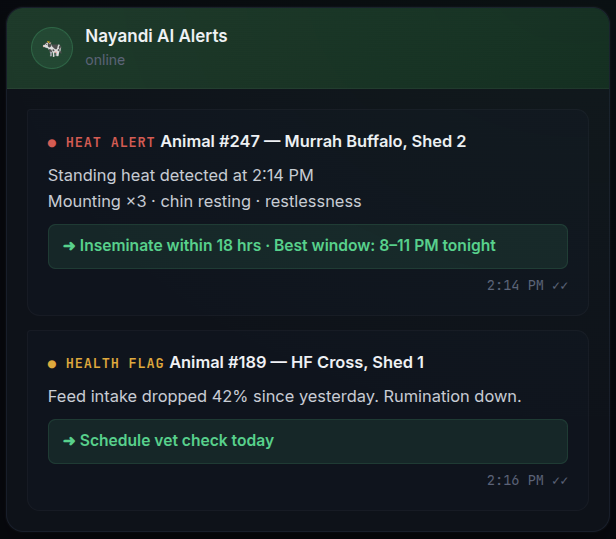The height and width of the screenshot is (539, 616).
Task: Select the HEAT ALERT label
Action: [110, 142]
